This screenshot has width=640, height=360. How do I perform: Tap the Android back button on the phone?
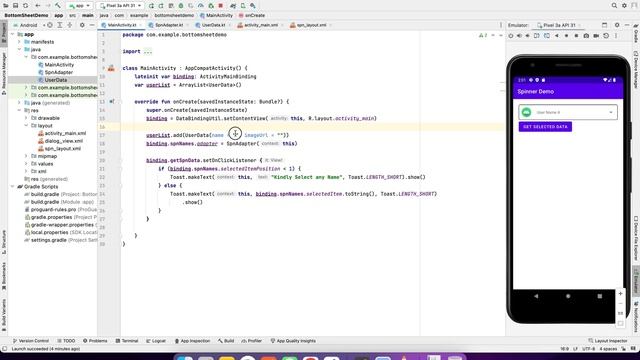[536, 296]
